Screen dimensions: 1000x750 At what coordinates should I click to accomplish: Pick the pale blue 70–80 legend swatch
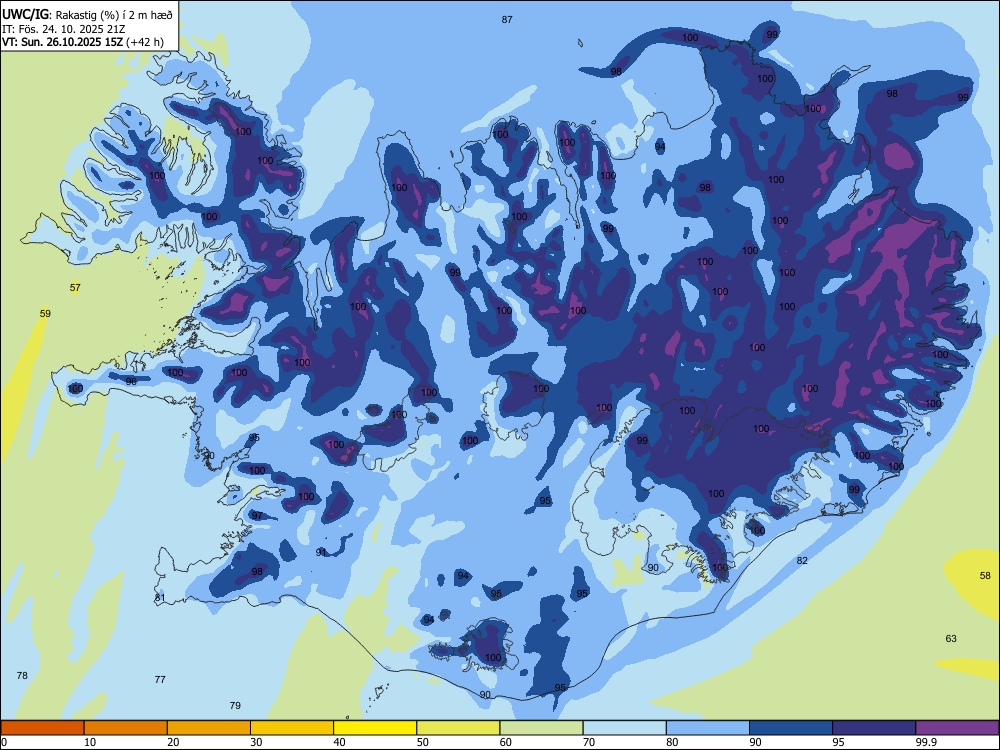point(624,728)
